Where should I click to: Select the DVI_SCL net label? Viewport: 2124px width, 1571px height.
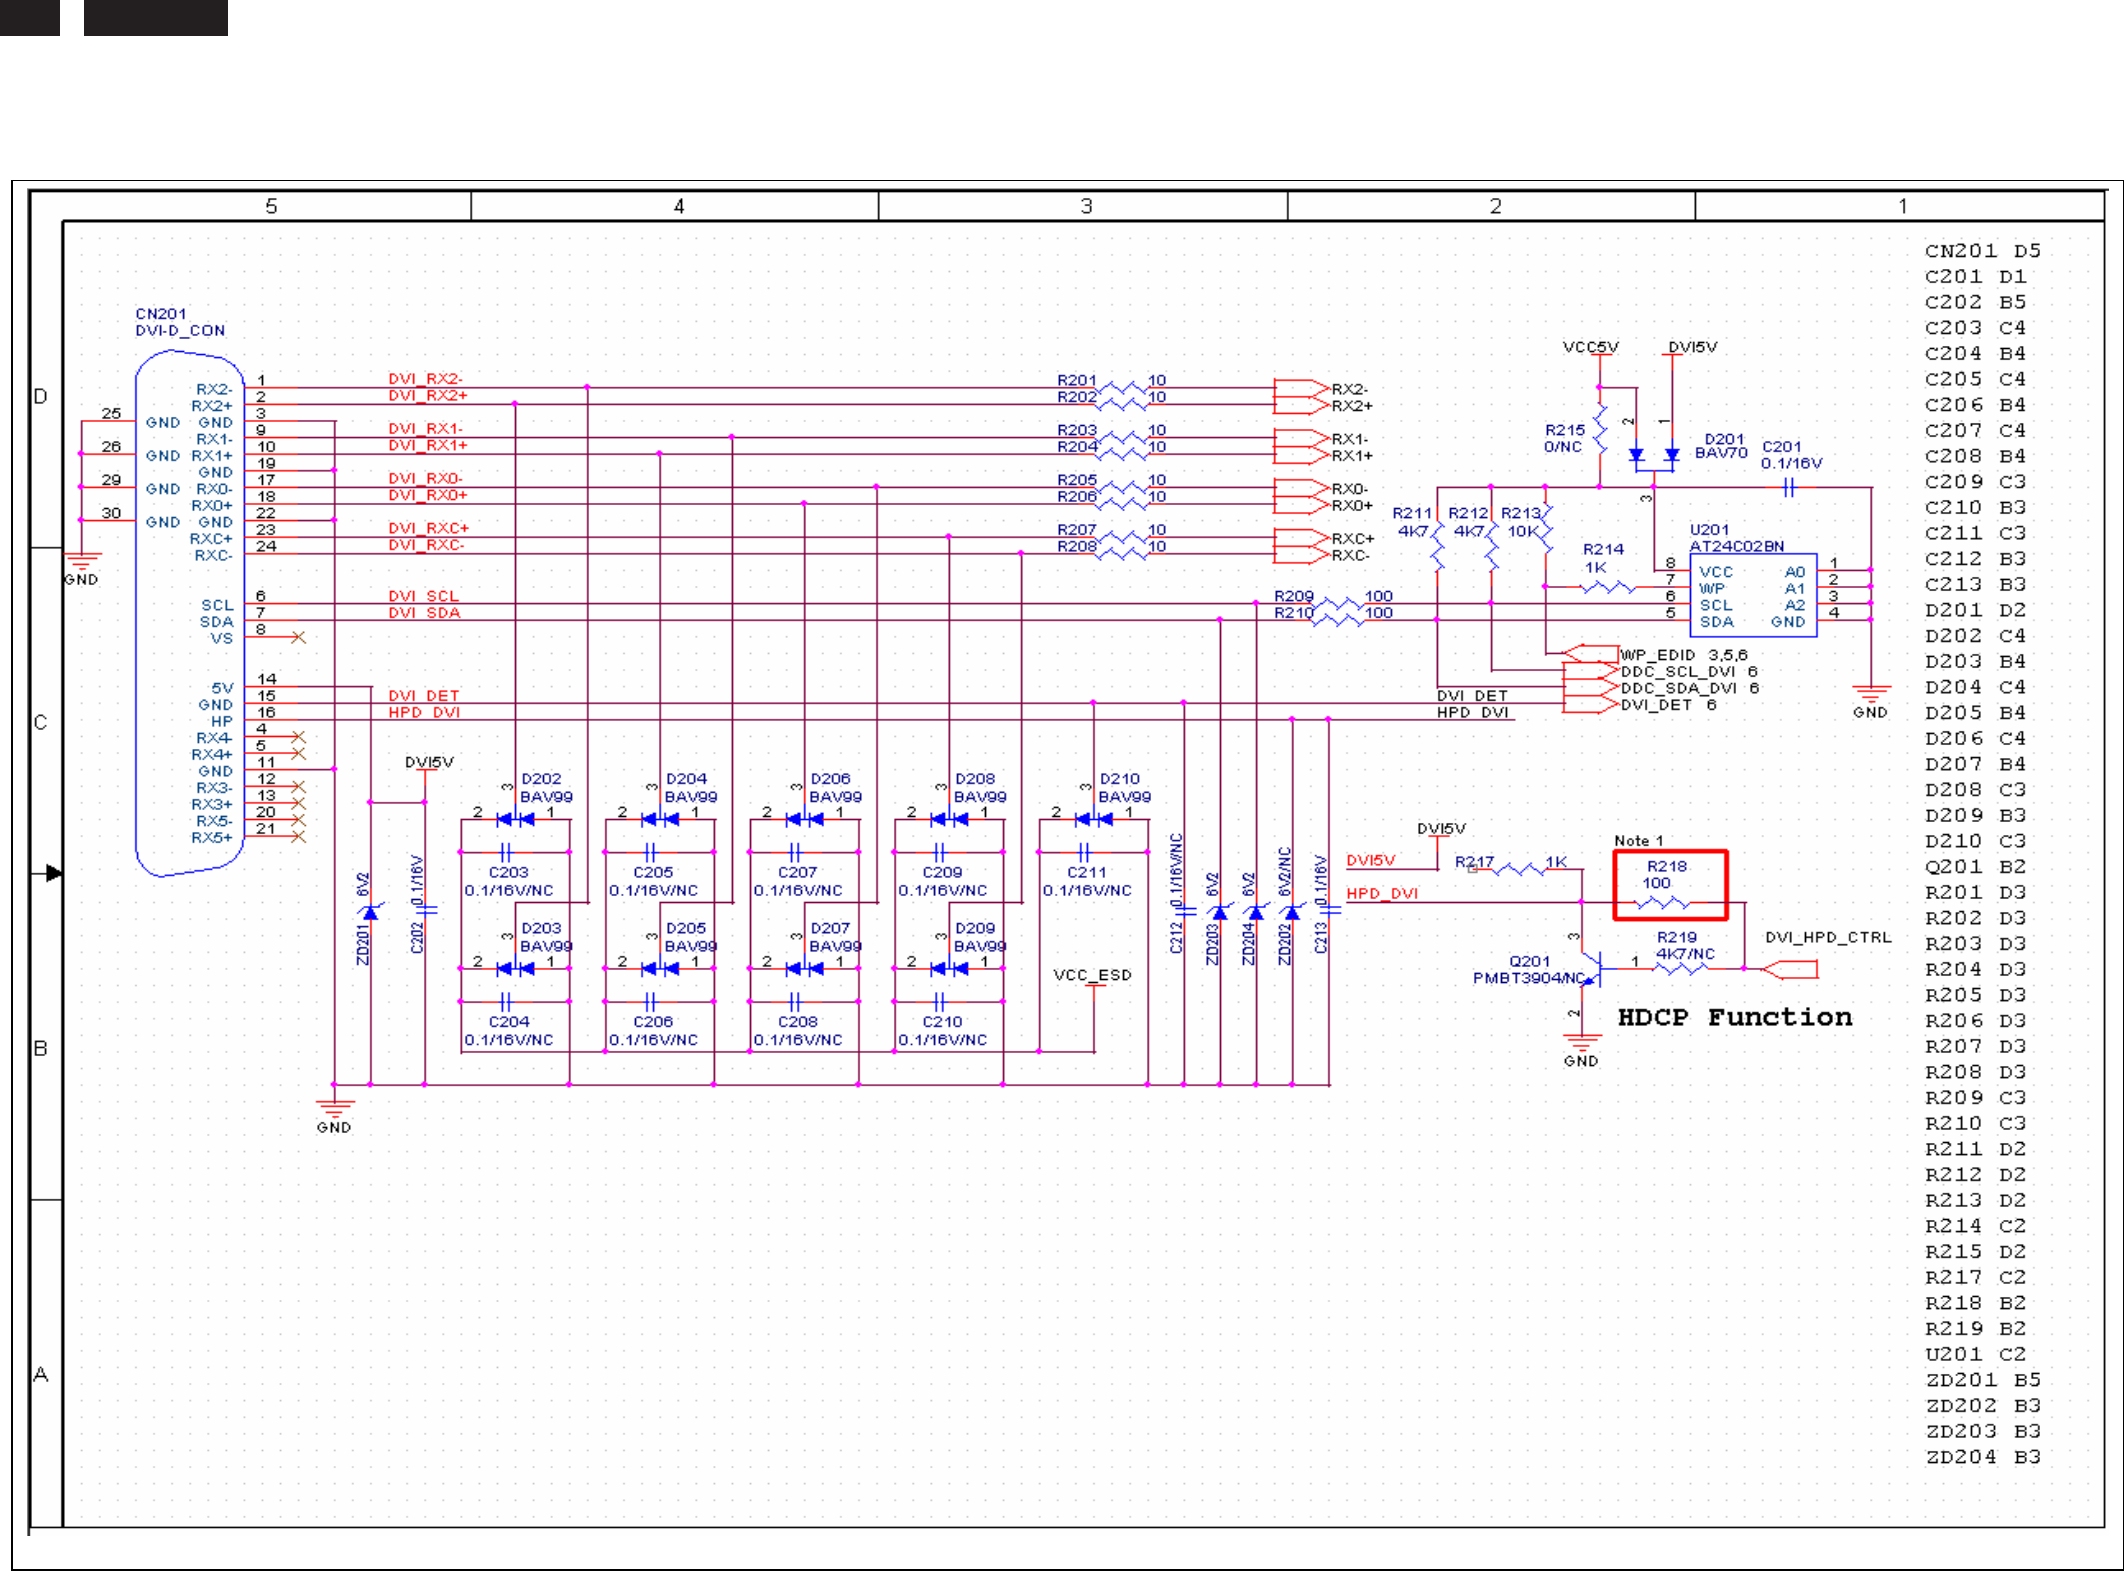click(423, 596)
